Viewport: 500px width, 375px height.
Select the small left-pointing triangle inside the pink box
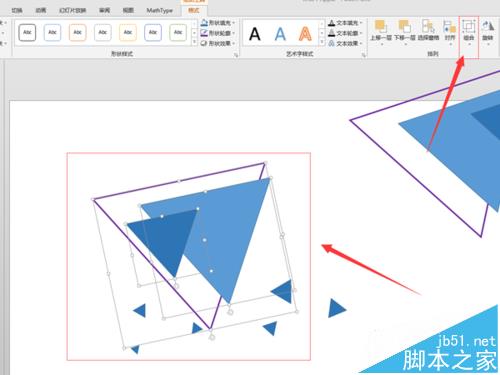click(140, 311)
